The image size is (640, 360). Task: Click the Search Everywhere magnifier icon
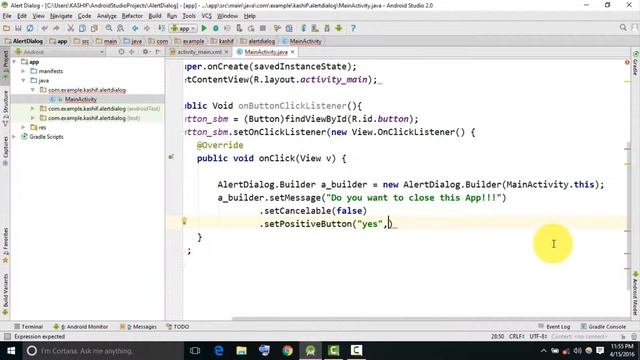(x=623, y=28)
